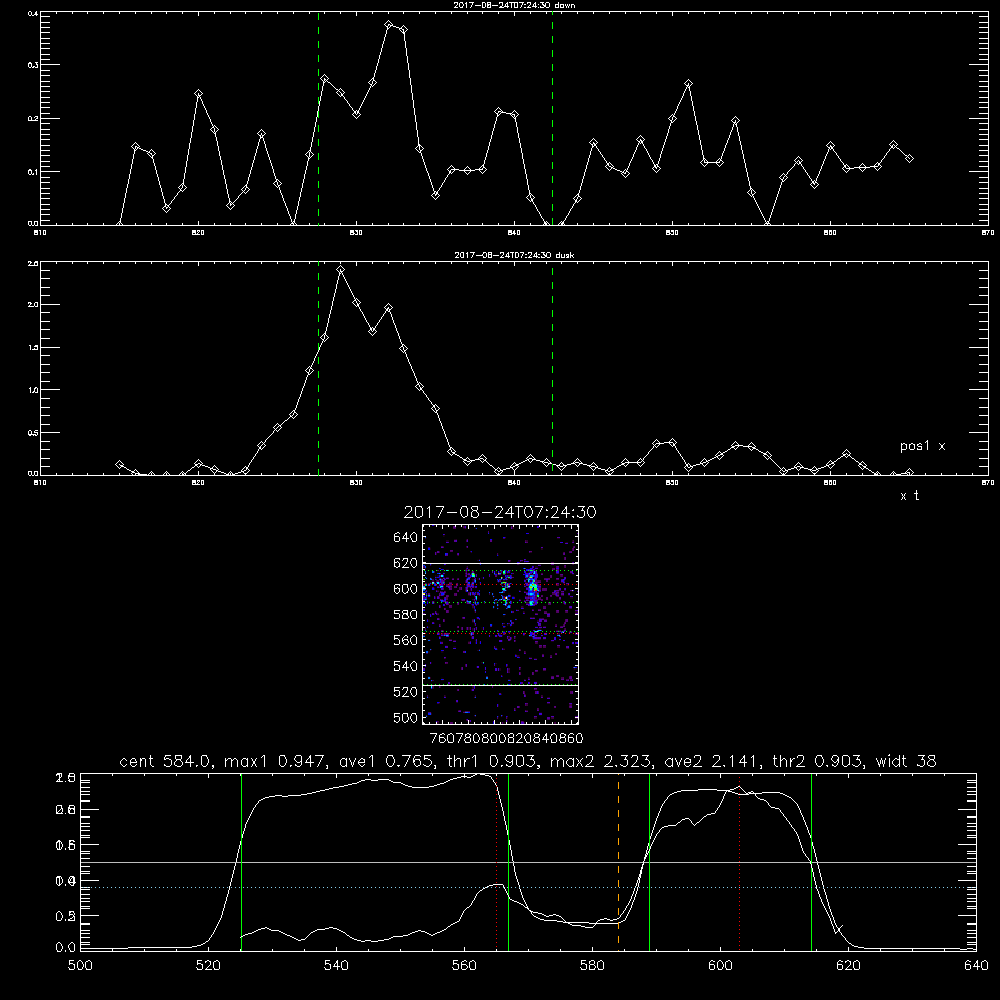The image size is (1000, 1000).
Task: Click heatmap y-axis label 520
Action: click(x=406, y=692)
